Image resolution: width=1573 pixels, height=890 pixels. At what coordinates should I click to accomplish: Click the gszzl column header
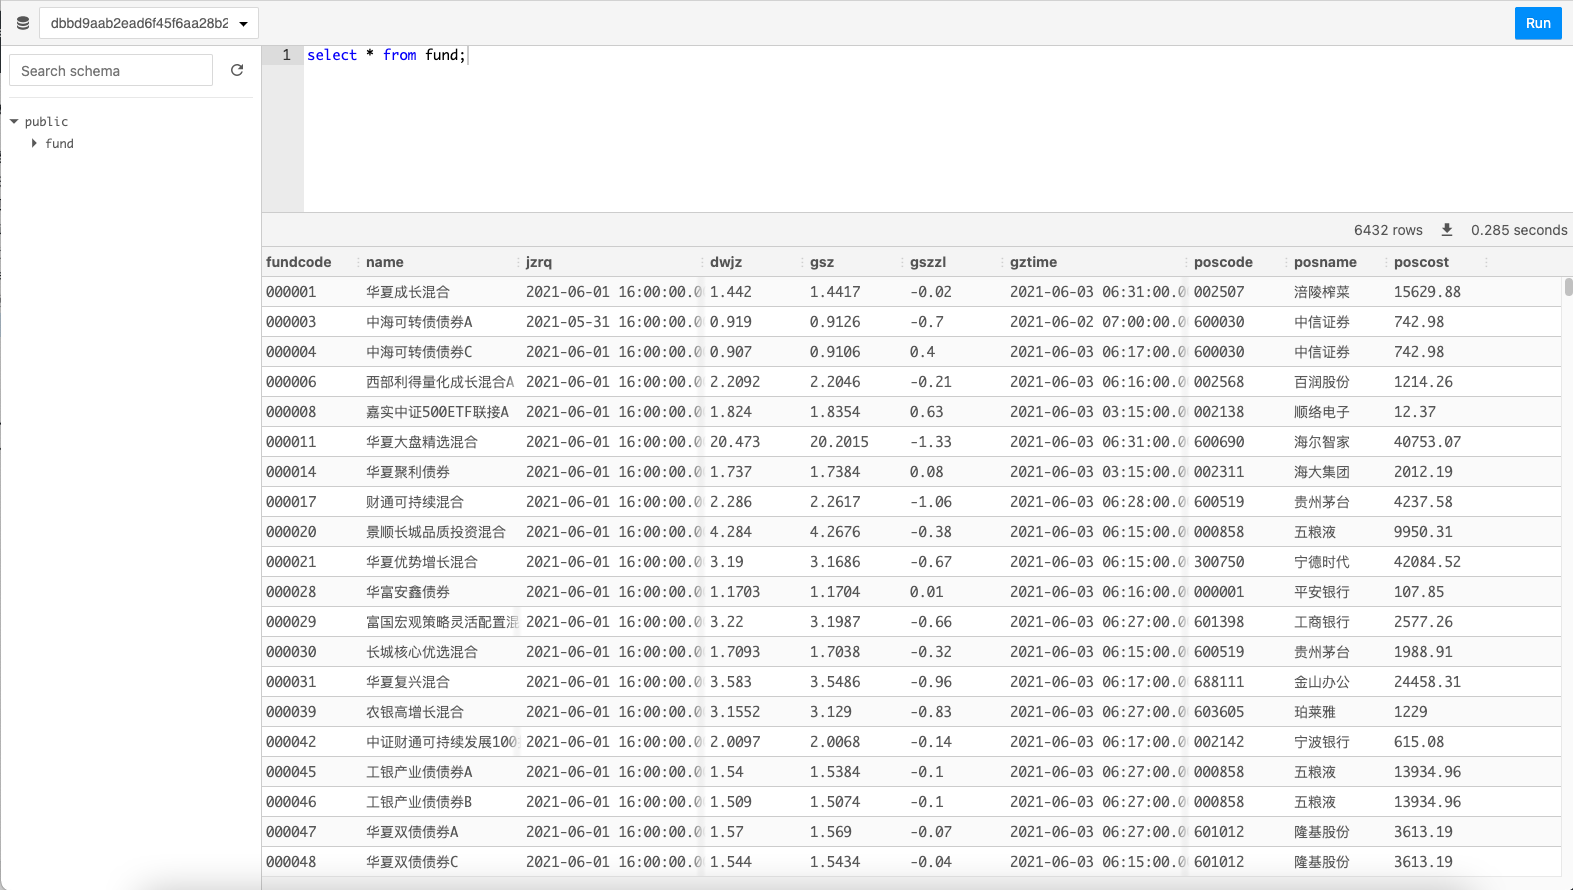[x=928, y=262]
